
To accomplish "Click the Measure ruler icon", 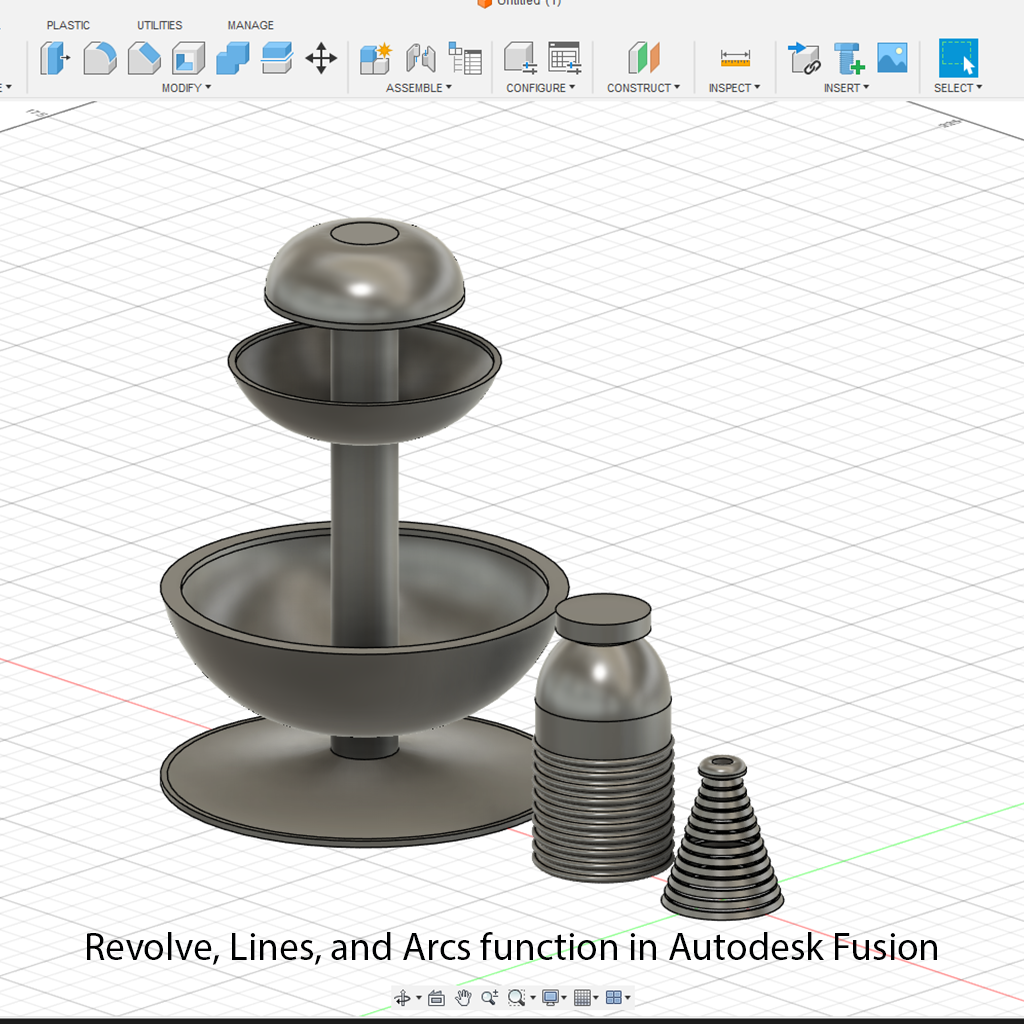I will pyautogui.click(x=735, y=59).
